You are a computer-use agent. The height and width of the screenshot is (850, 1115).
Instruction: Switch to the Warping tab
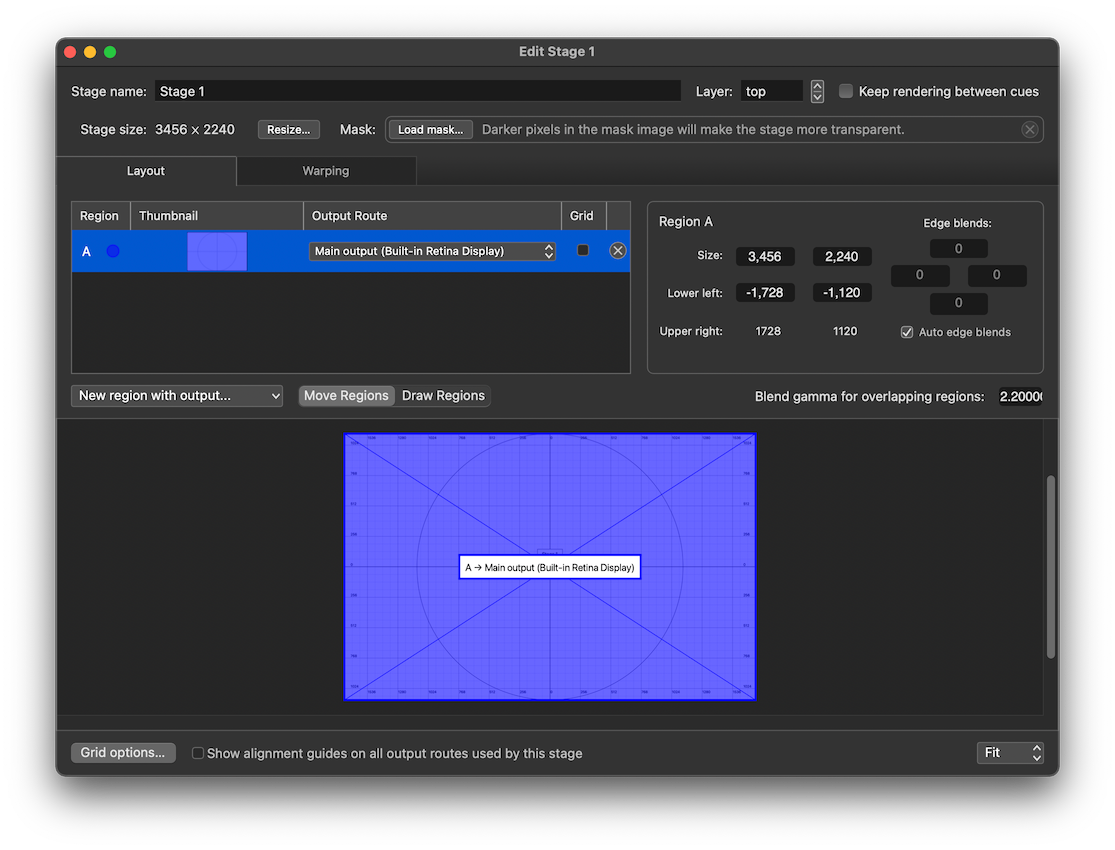pos(326,170)
